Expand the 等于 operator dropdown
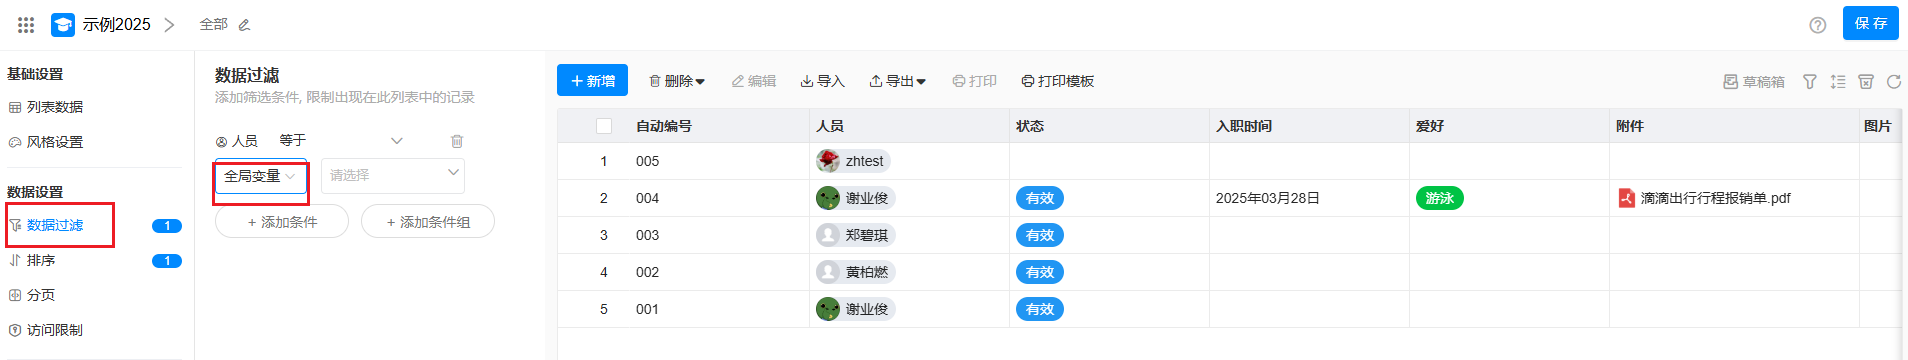The height and width of the screenshot is (360, 1908). [341, 141]
